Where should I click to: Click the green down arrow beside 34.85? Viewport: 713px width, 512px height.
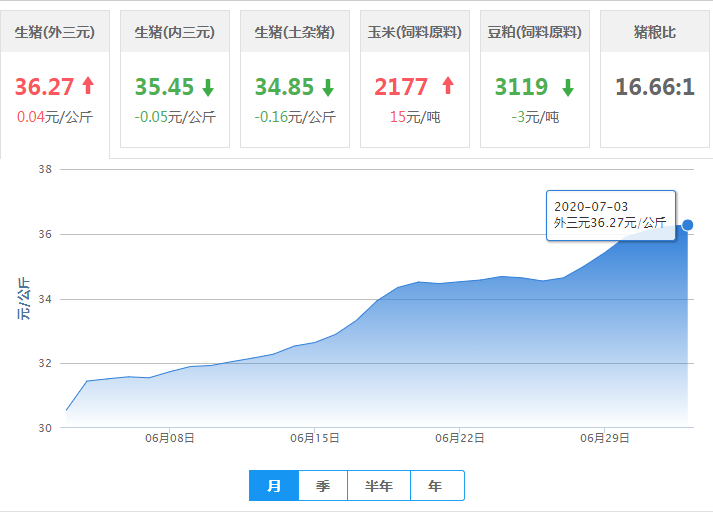tap(327, 87)
